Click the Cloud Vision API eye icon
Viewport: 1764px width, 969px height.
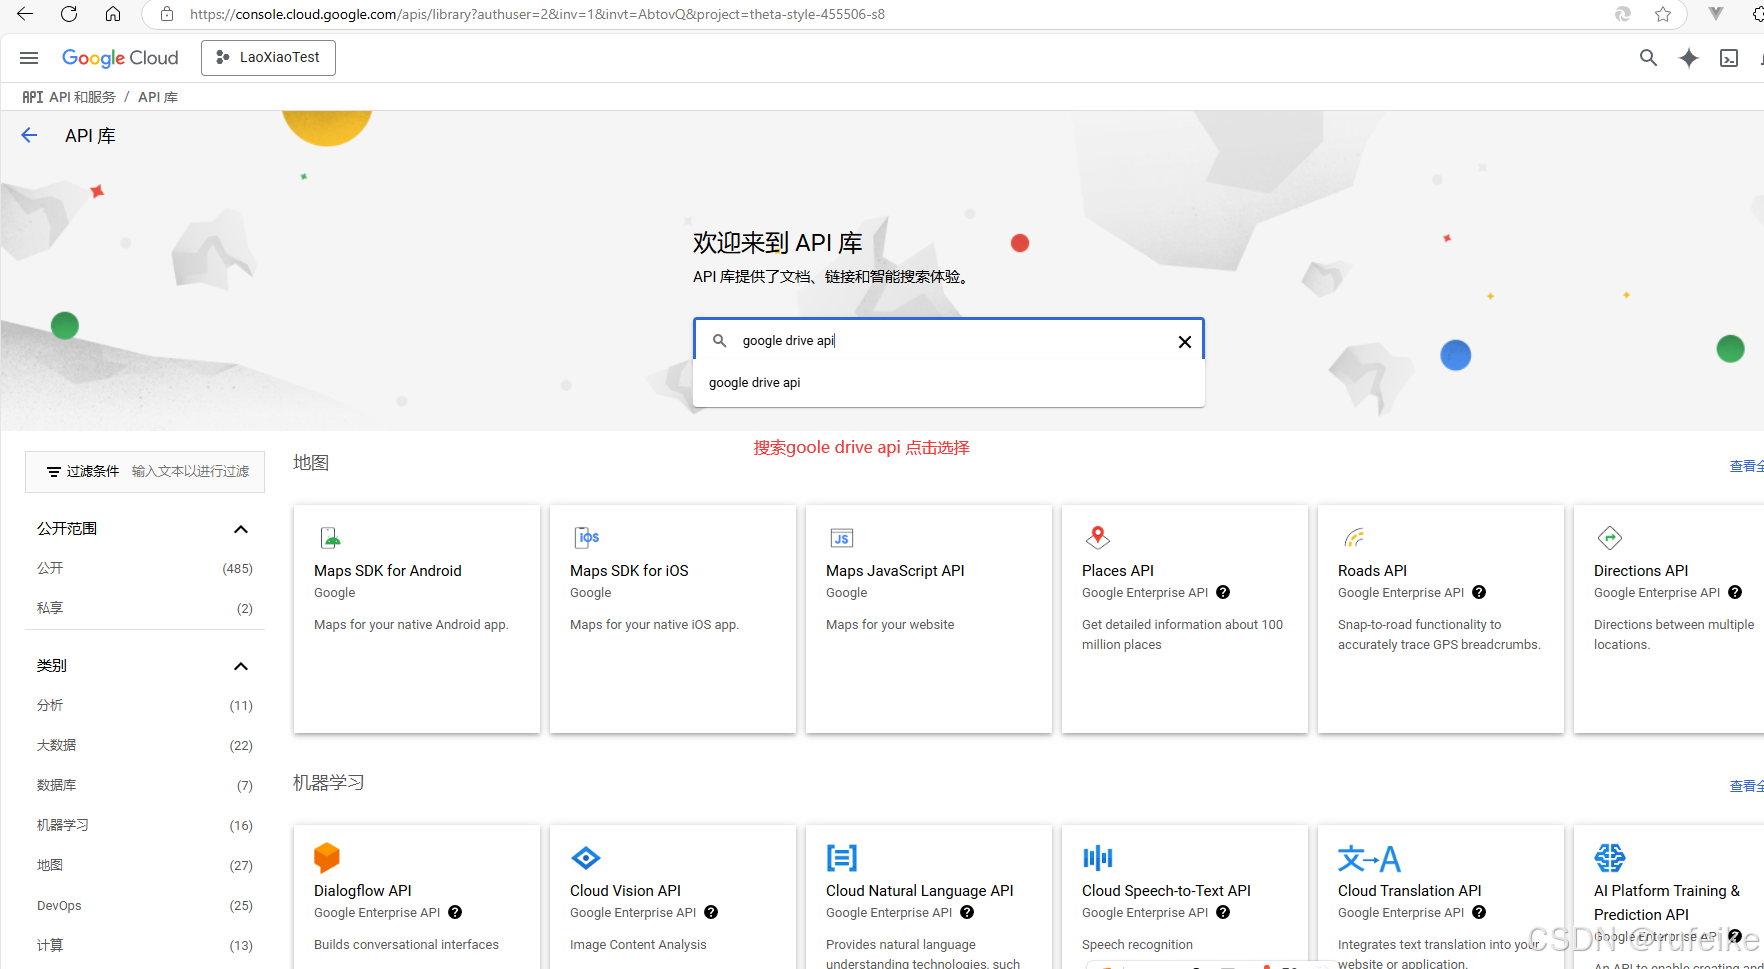tap(586, 858)
